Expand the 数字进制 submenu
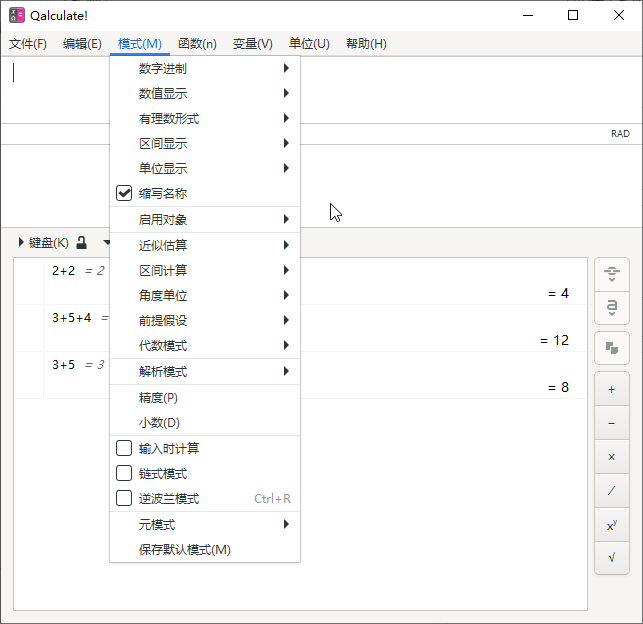This screenshot has width=643, height=624. 205,68
